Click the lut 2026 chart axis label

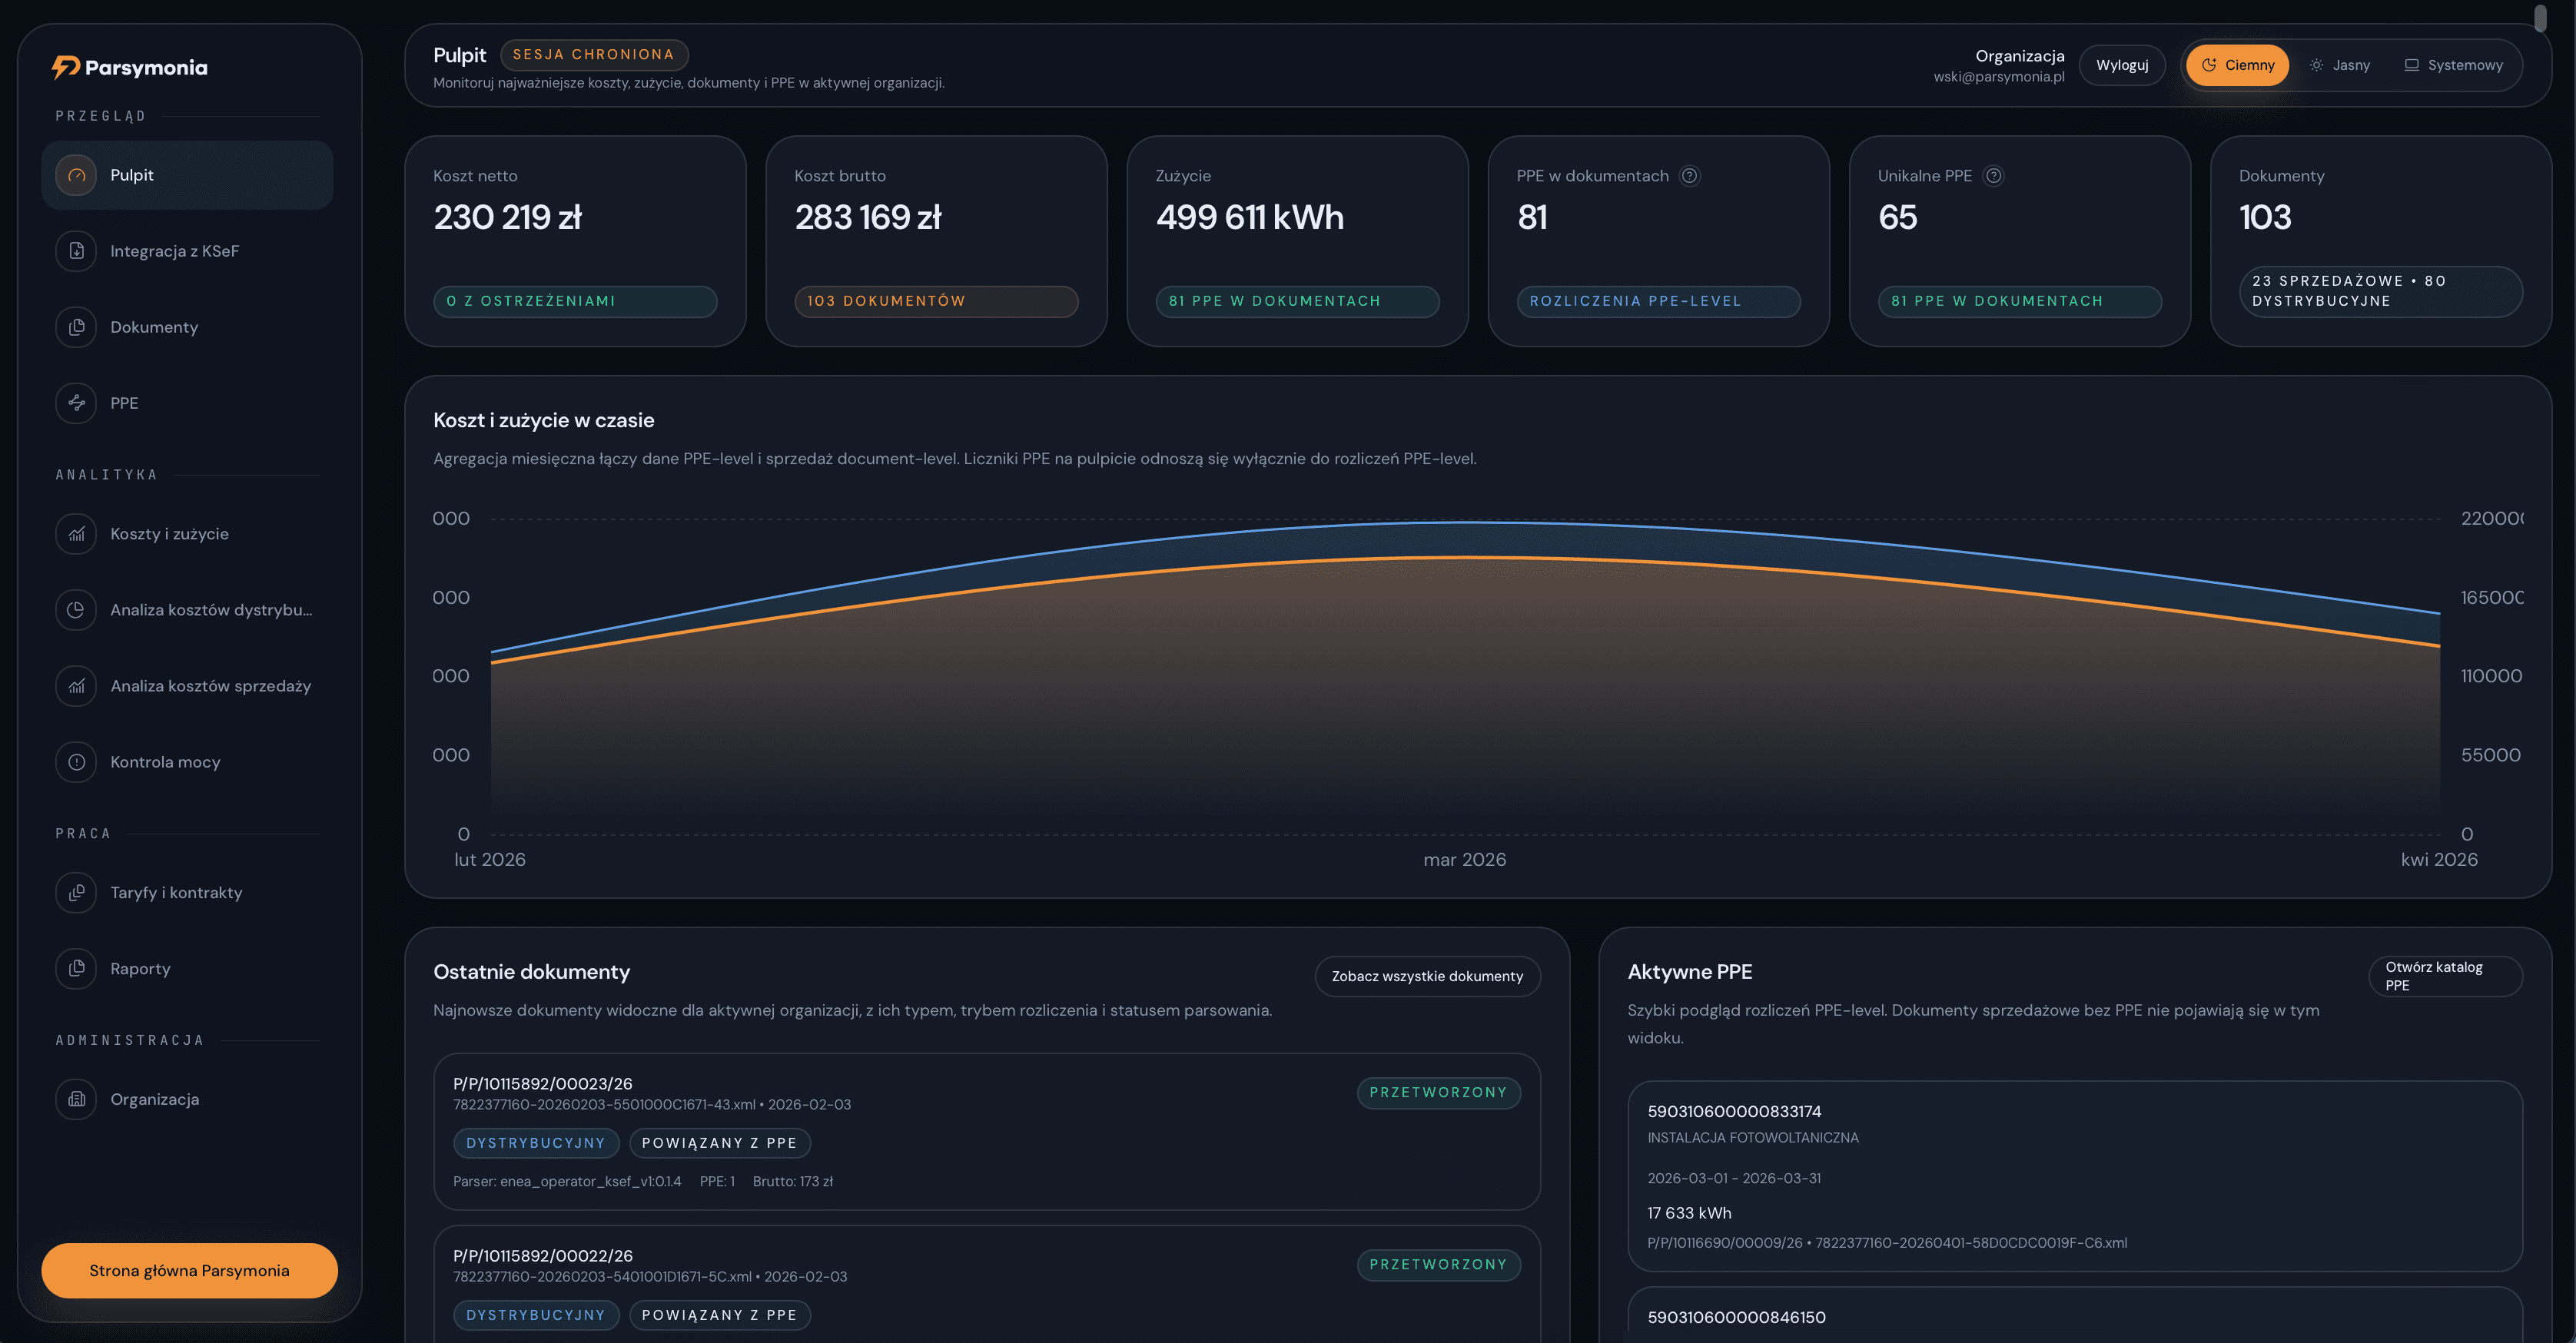(490, 860)
